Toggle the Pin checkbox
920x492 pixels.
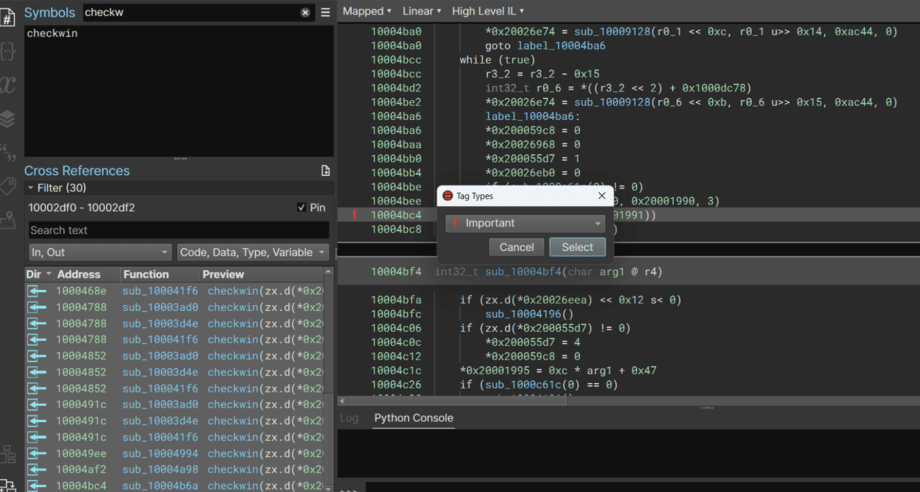(x=302, y=208)
